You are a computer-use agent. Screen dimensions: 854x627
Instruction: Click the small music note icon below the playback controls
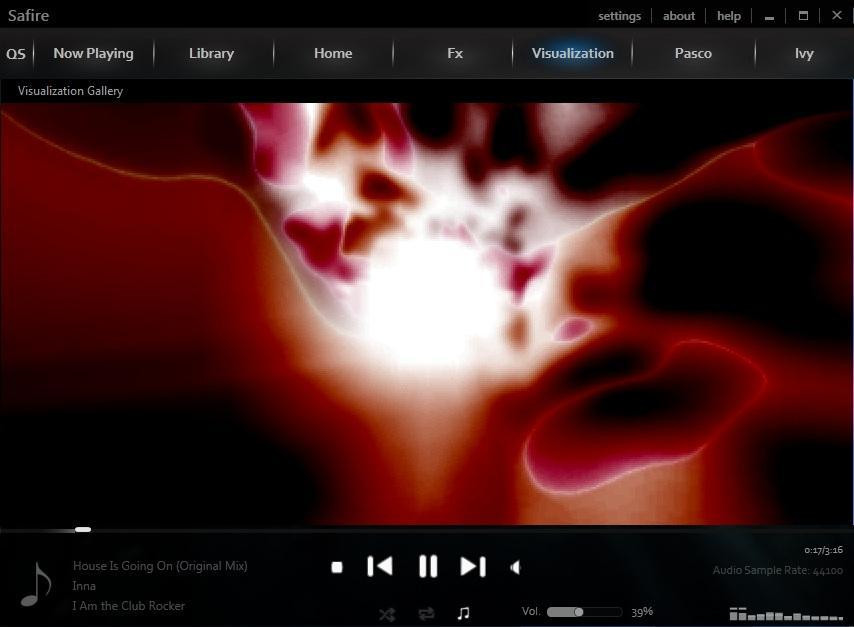(463, 613)
